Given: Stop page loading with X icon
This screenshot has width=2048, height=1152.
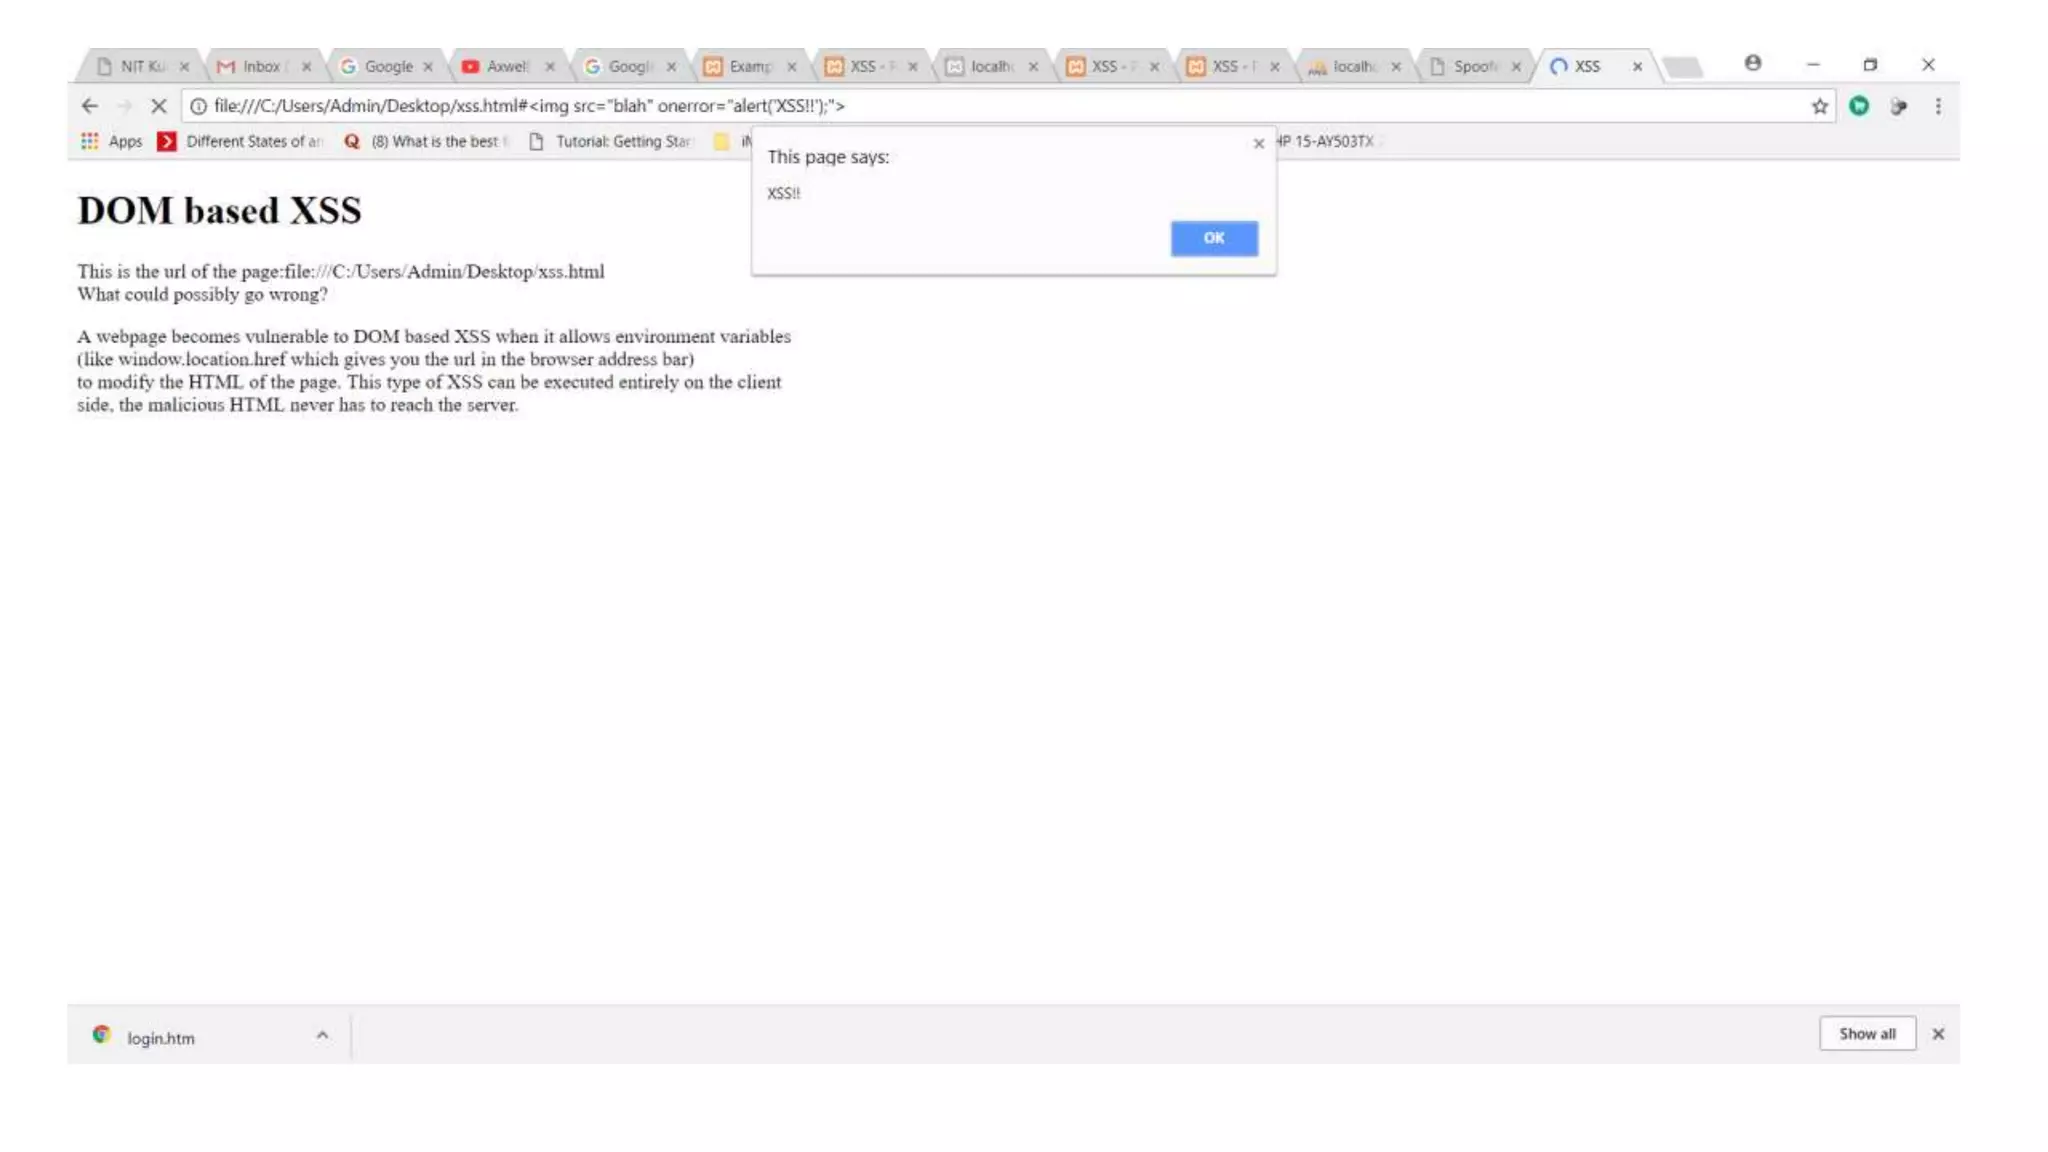Looking at the screenshot, I should (158, 106).
